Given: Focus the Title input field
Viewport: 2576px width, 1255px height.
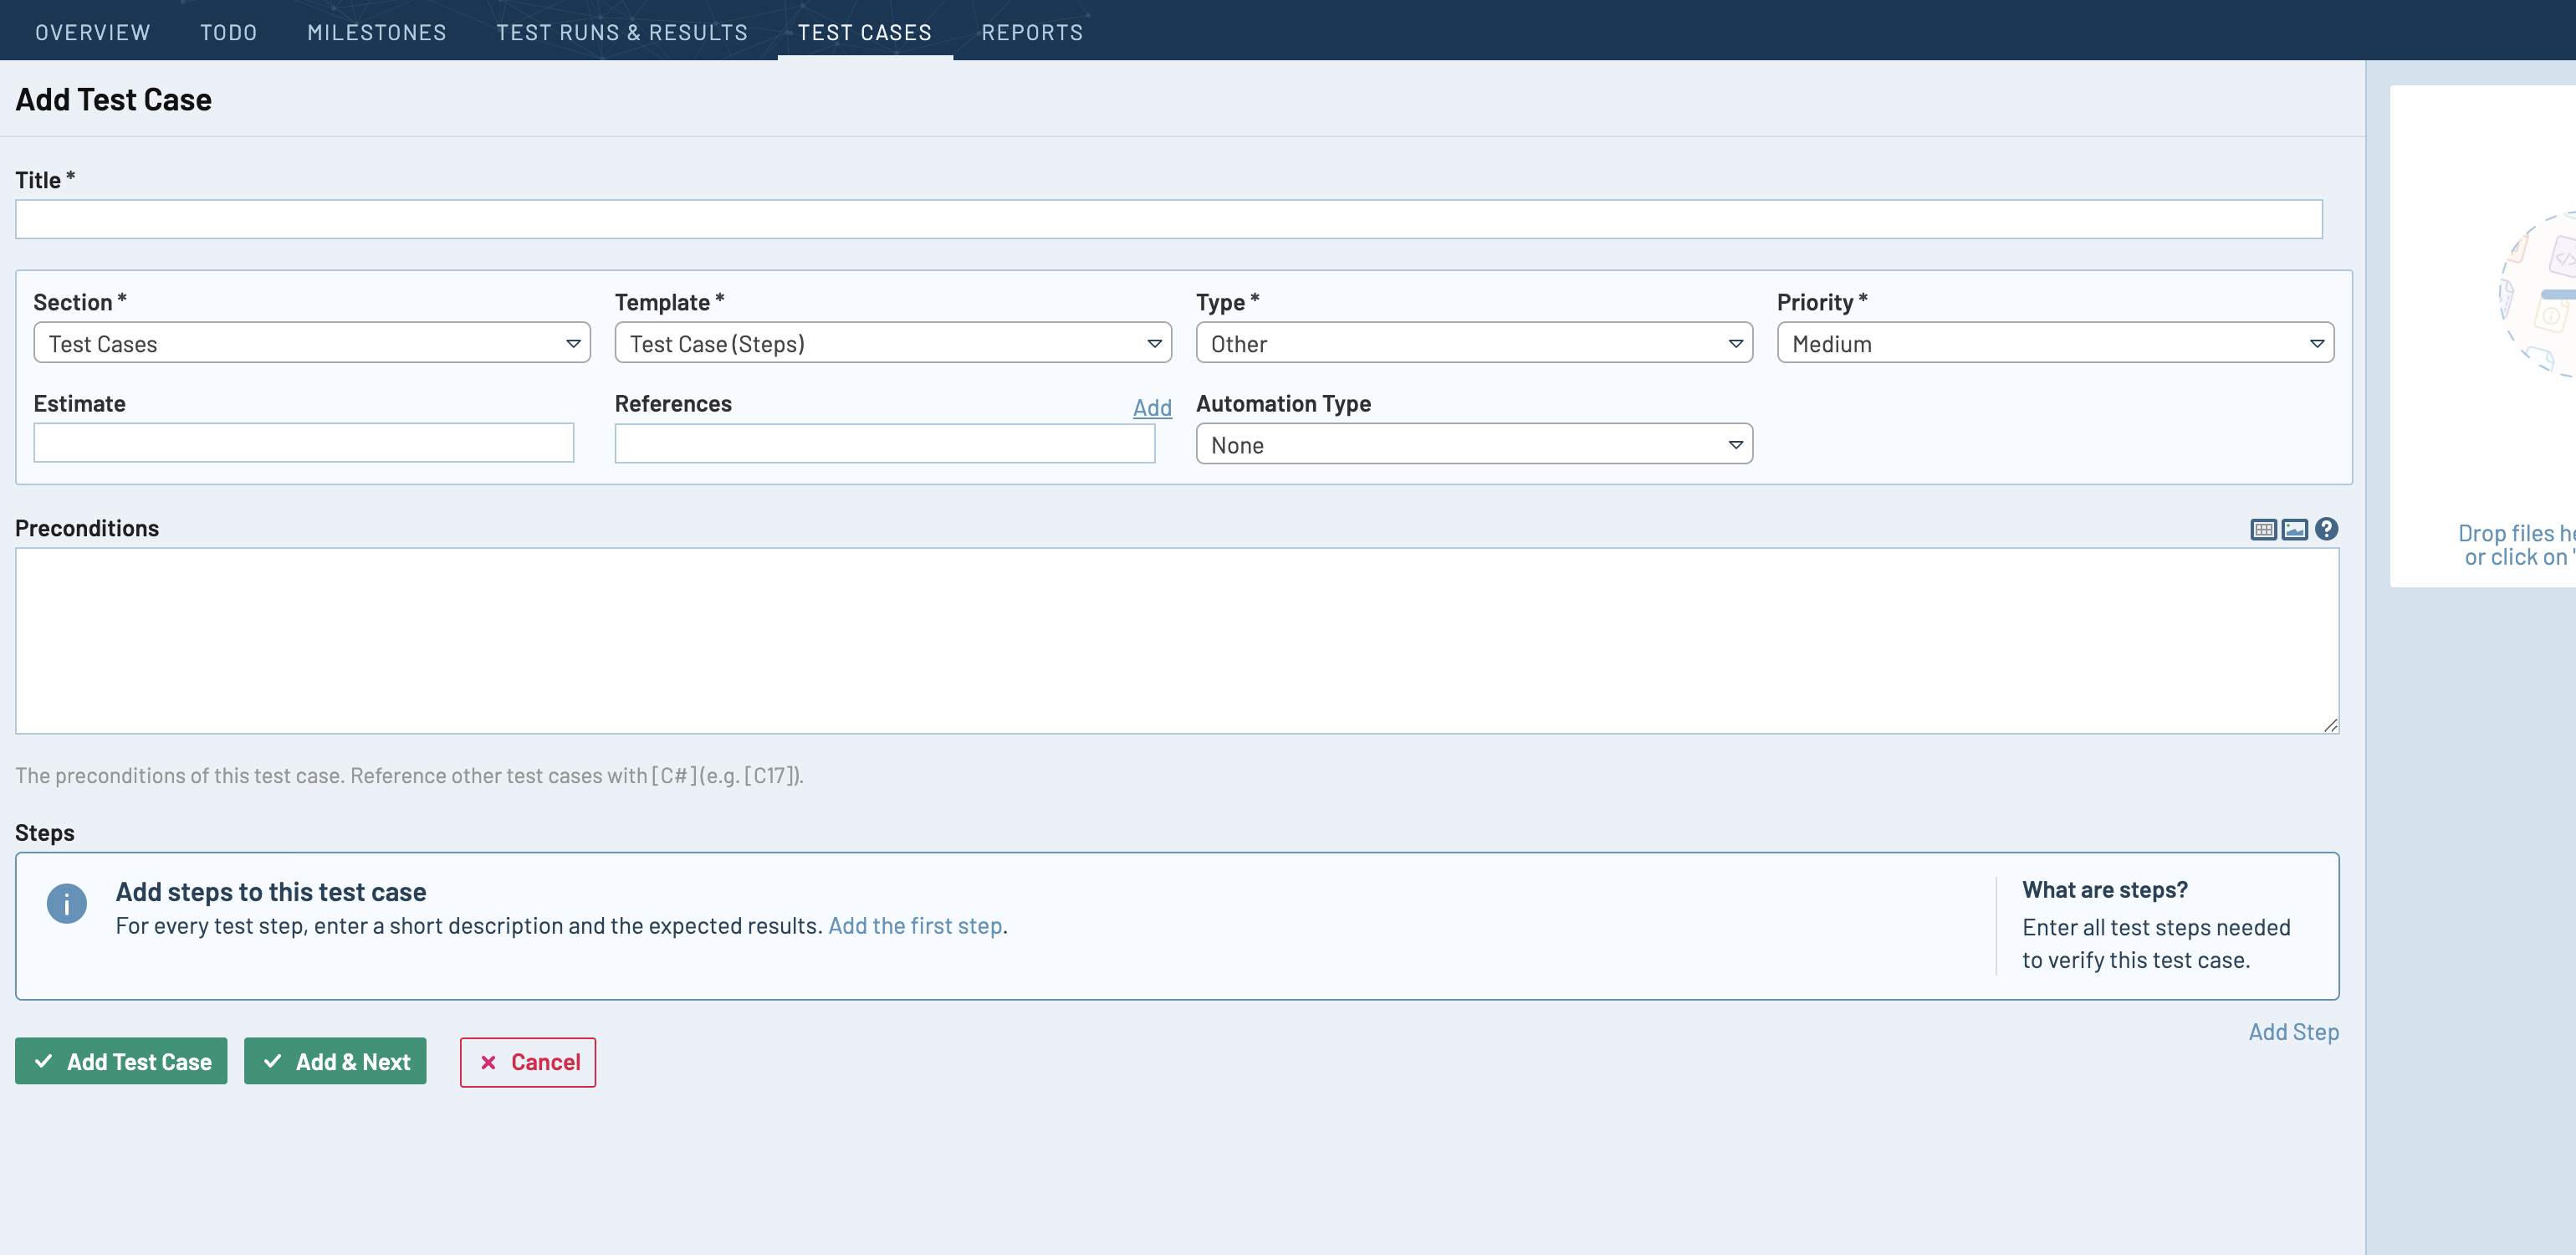Looking at the screenshot, I should click(x=1168, y=219).
